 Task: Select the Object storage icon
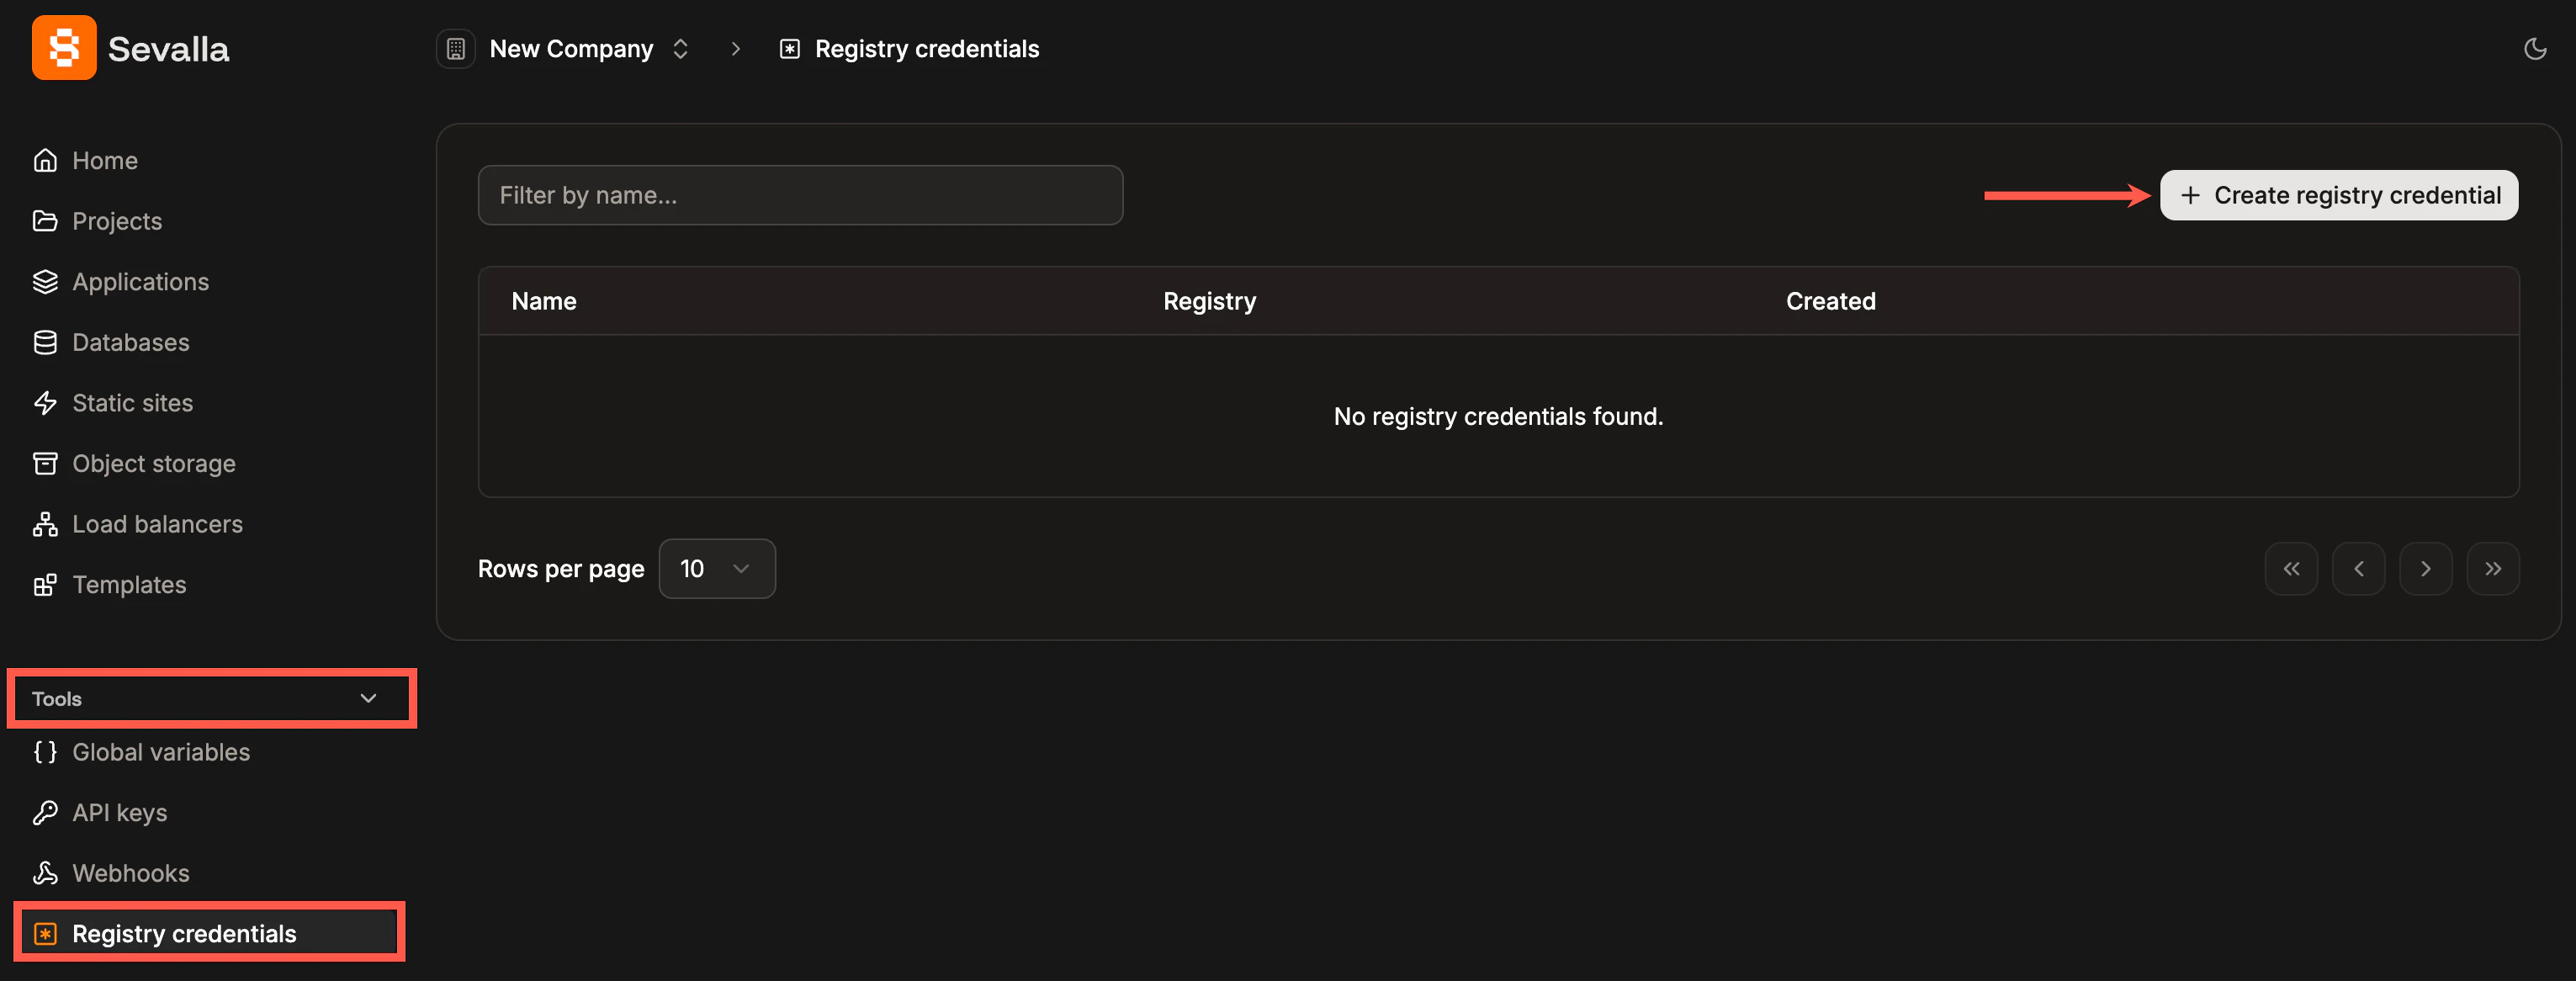(45, 463)
